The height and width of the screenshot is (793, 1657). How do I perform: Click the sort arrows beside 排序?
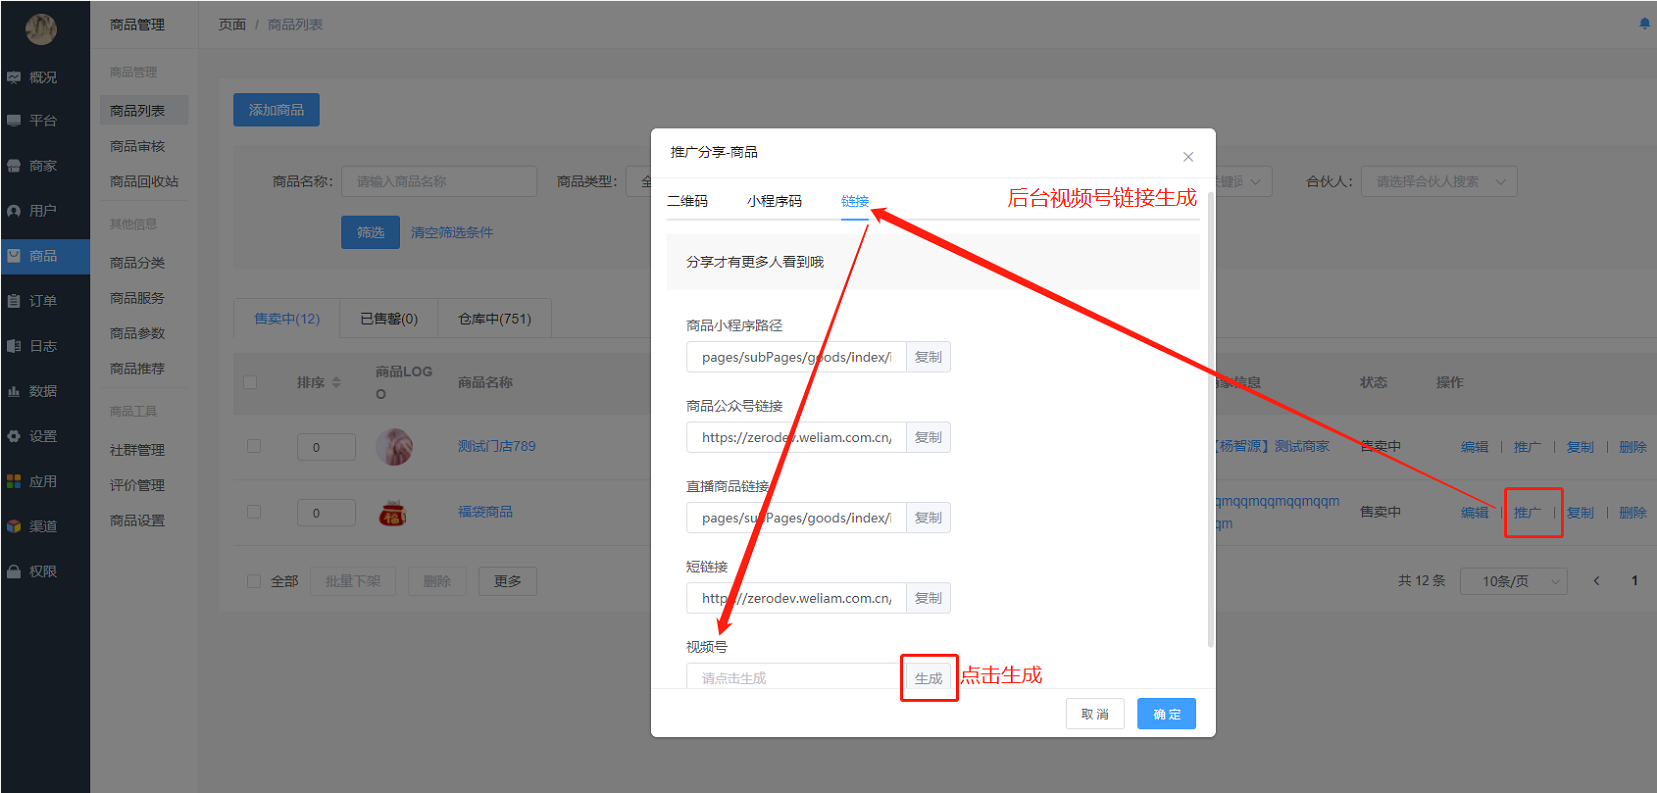click(336, 382)
